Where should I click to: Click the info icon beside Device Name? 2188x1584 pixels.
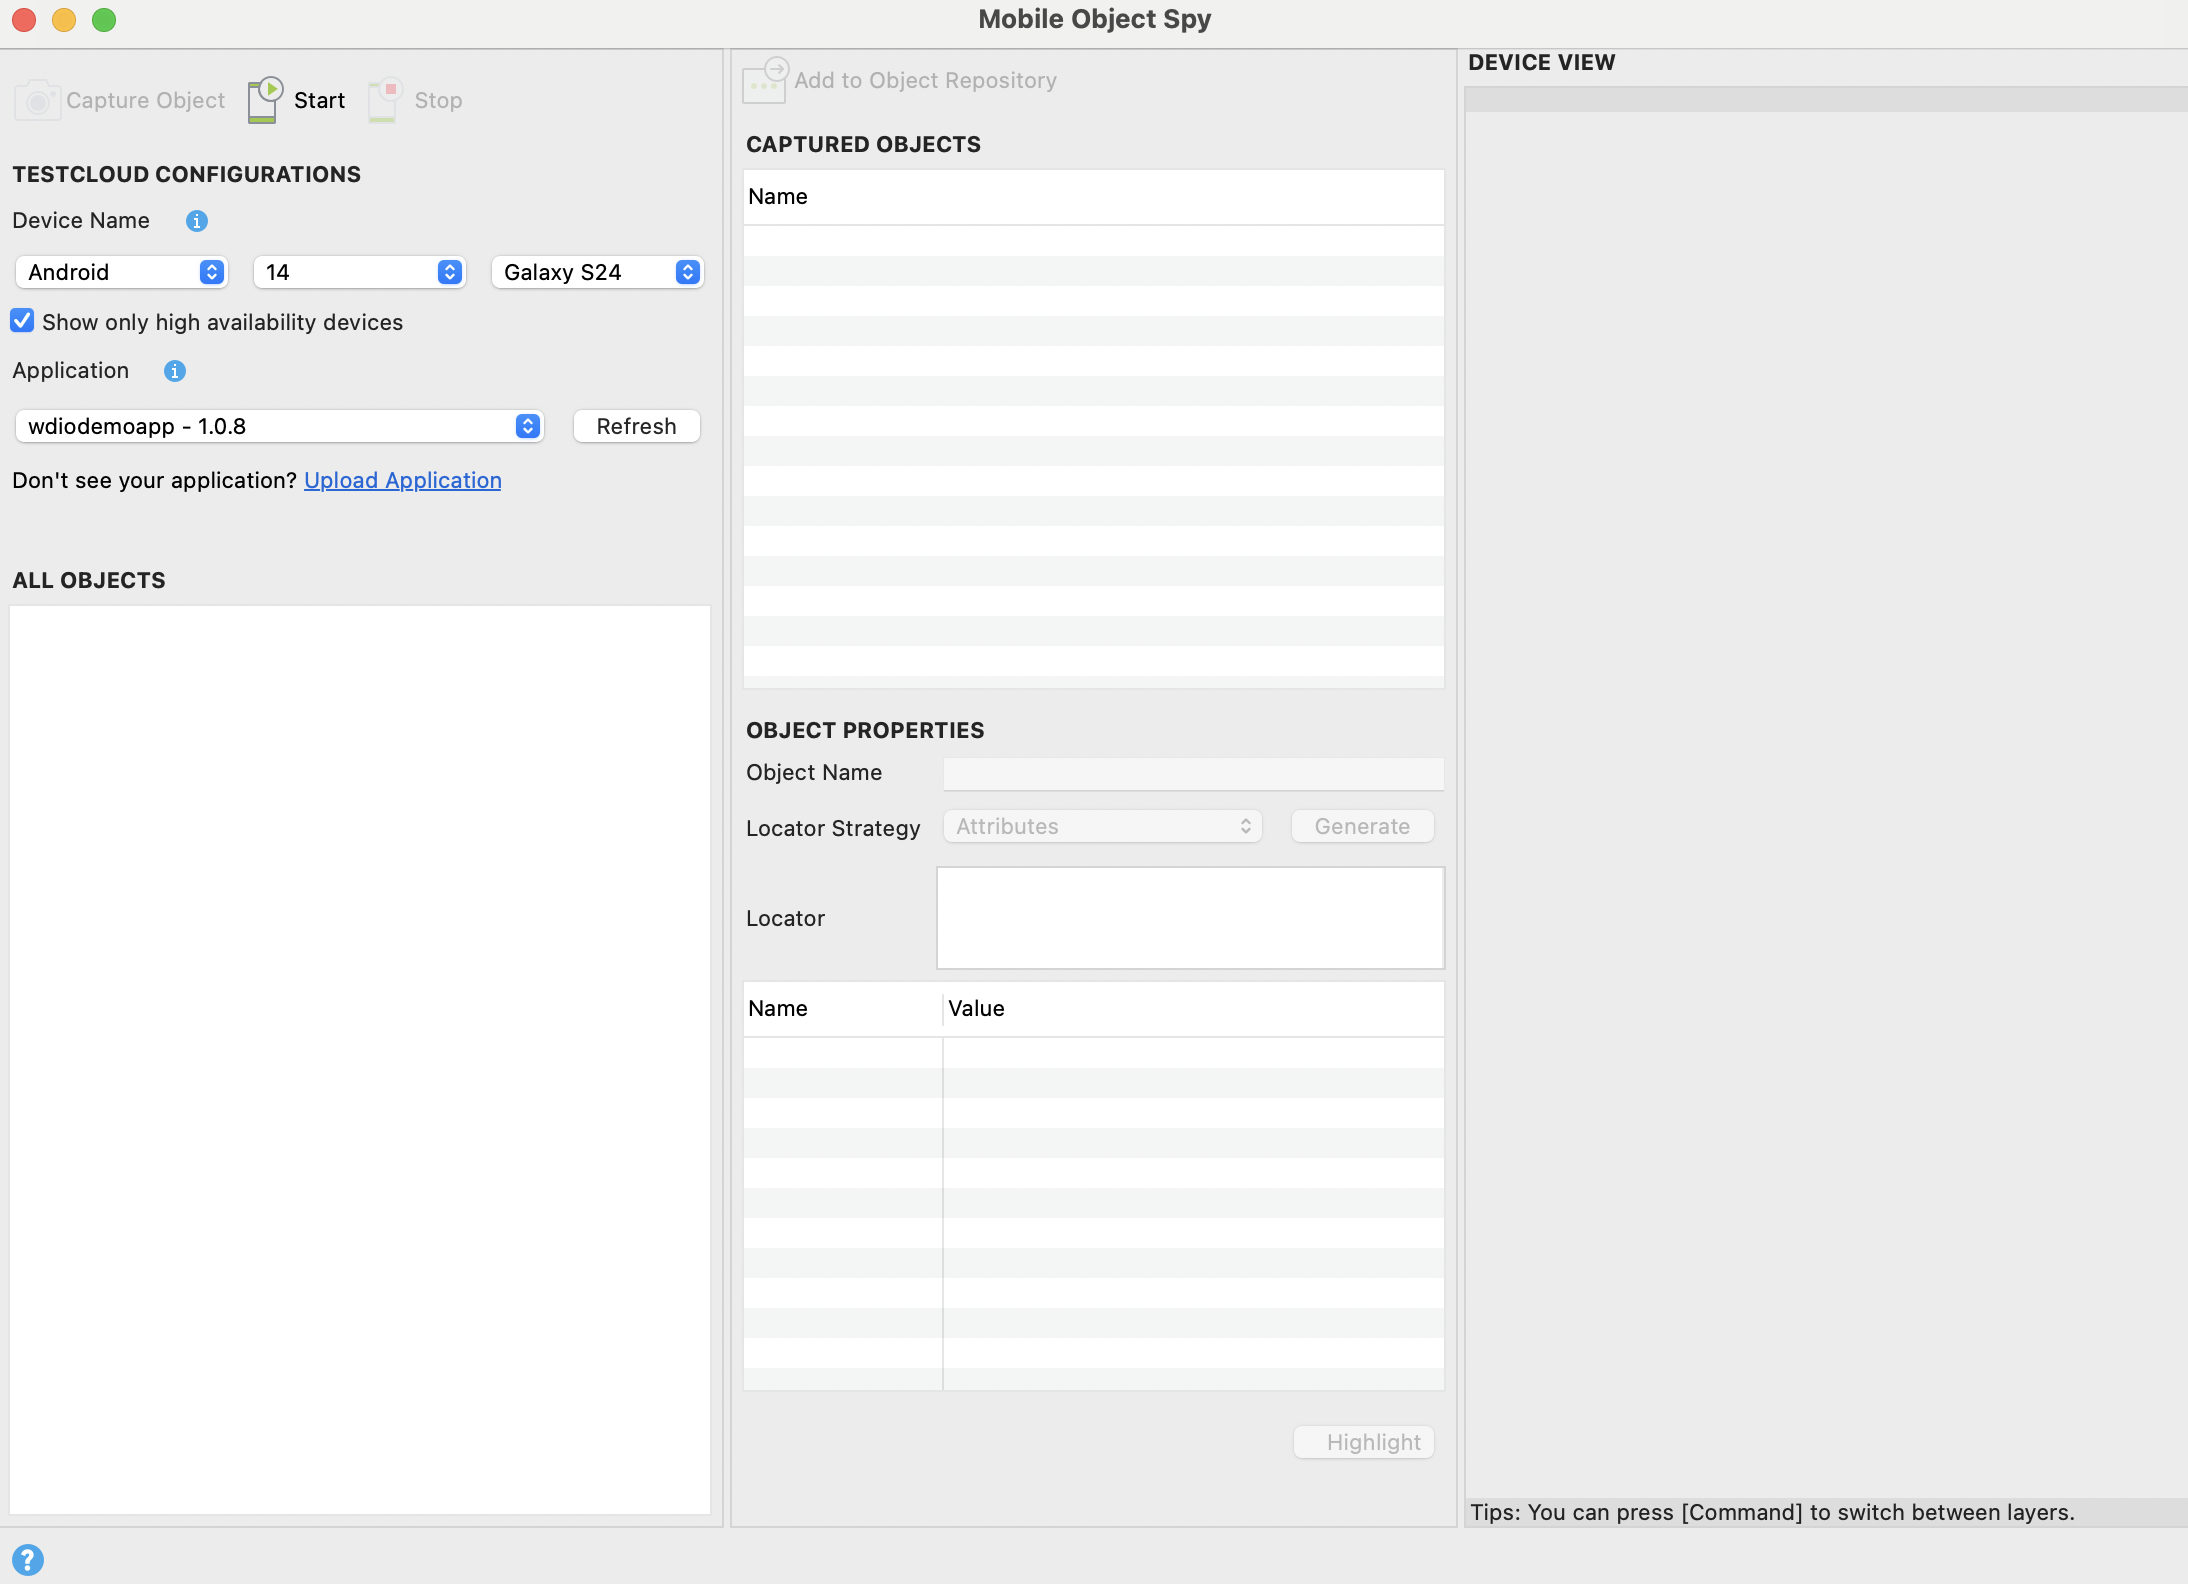pos(197,221)
